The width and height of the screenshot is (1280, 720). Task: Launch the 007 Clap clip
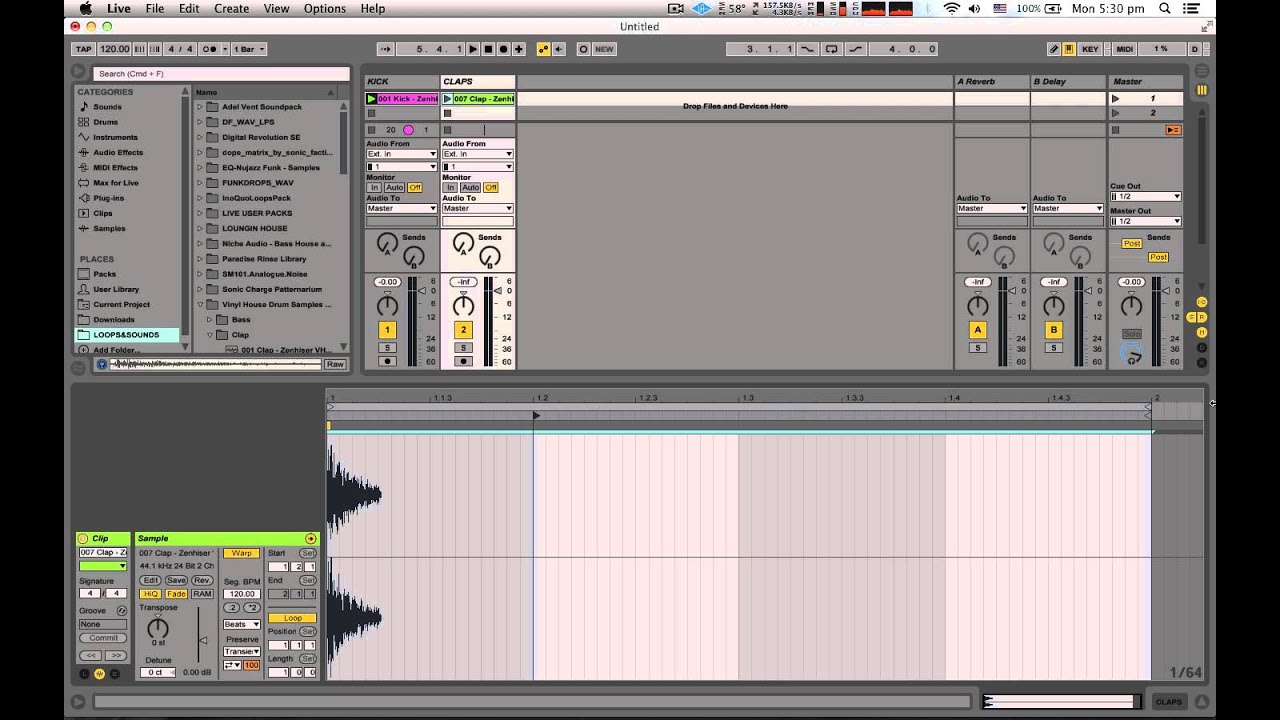(x=447, y=99)
